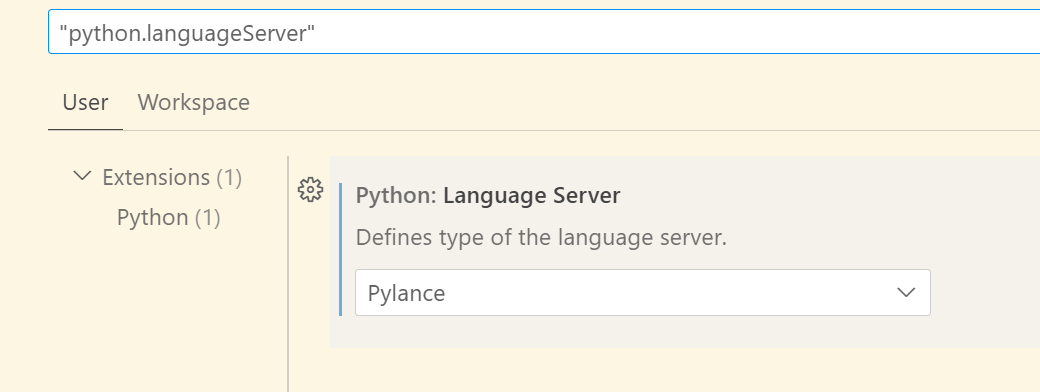The width and height of the screenshot is (1040, 392).
Task: Collapse the Extensions chevron in the tree
Action: click(82, 176)
